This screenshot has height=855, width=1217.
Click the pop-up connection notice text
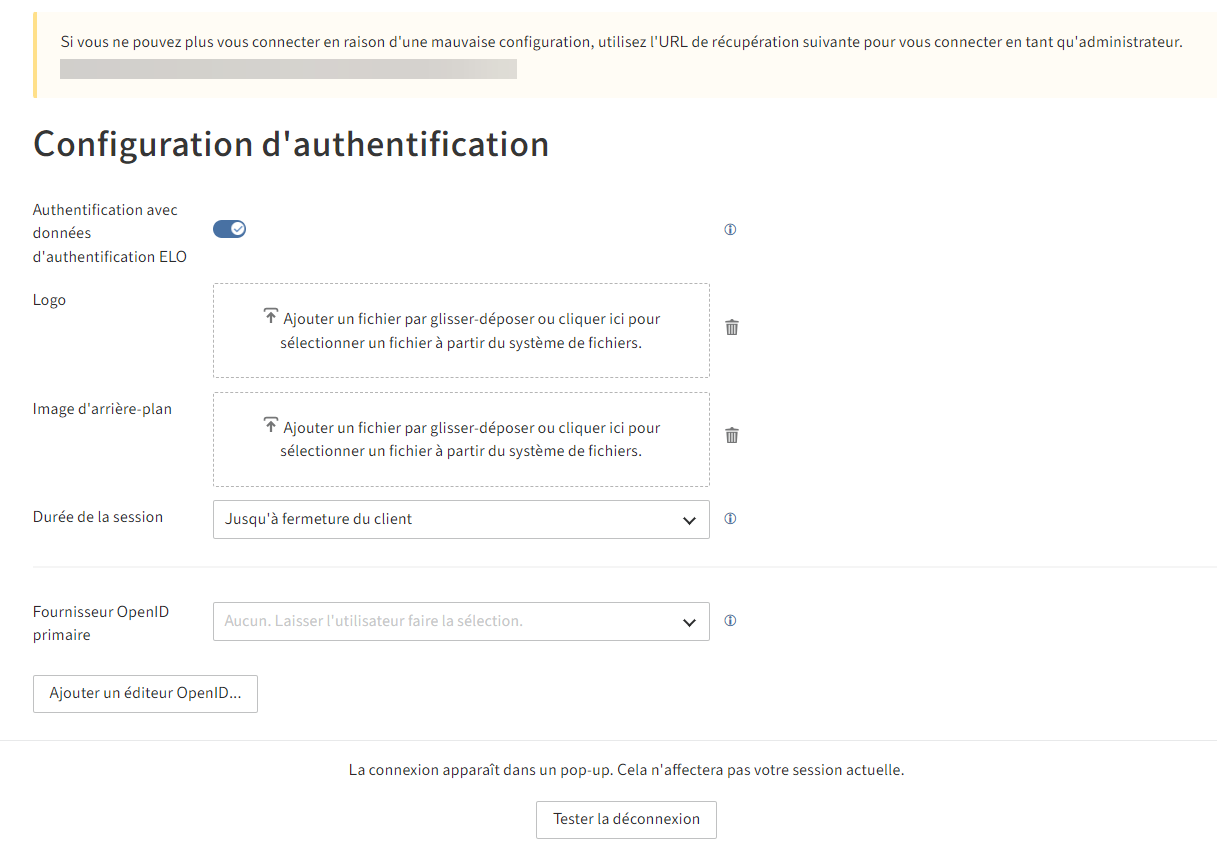pos(626,771)
